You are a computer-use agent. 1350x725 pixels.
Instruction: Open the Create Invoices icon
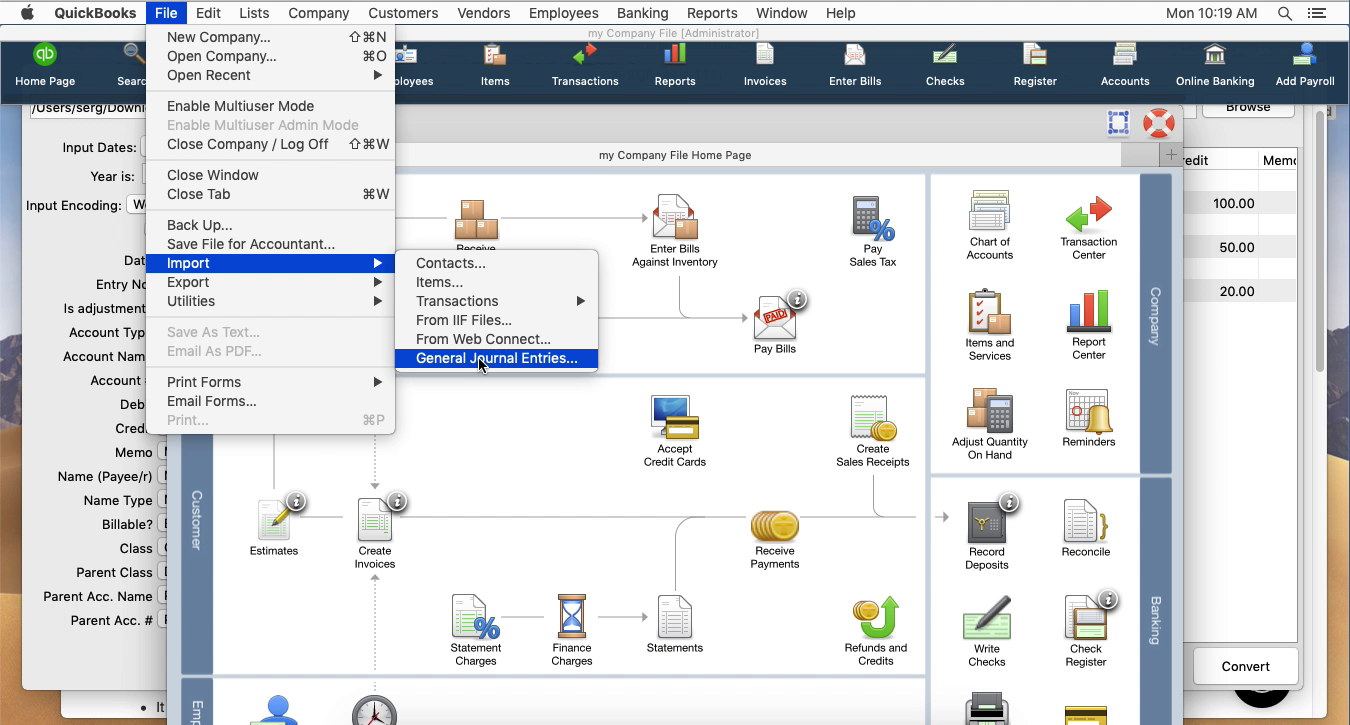[374, 521]
